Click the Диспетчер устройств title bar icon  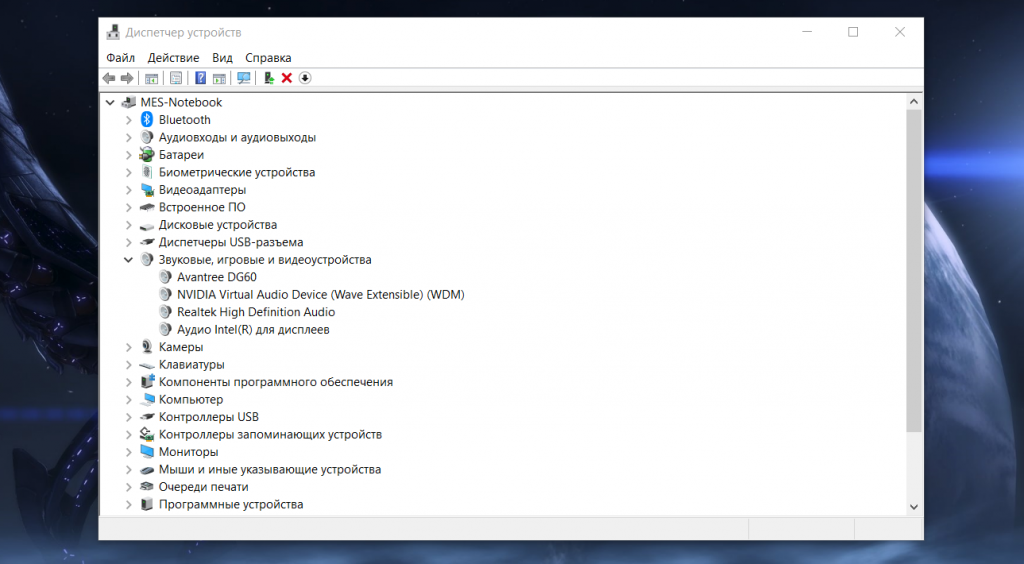[114, 32]
